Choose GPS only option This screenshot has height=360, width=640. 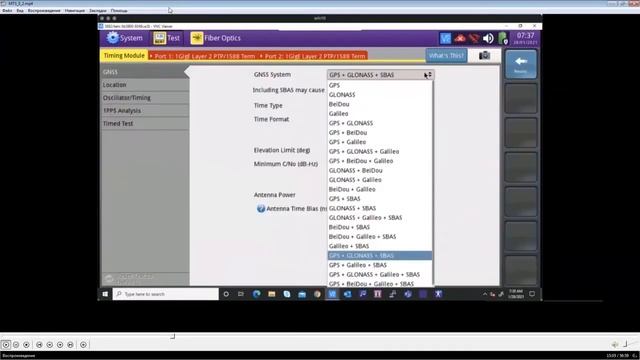click(380, 85)
